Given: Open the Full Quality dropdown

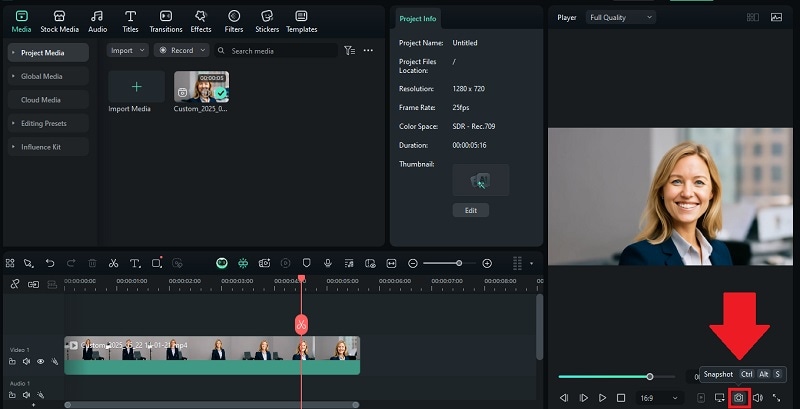Looking at the screenshot, I should tap(621, 17).
